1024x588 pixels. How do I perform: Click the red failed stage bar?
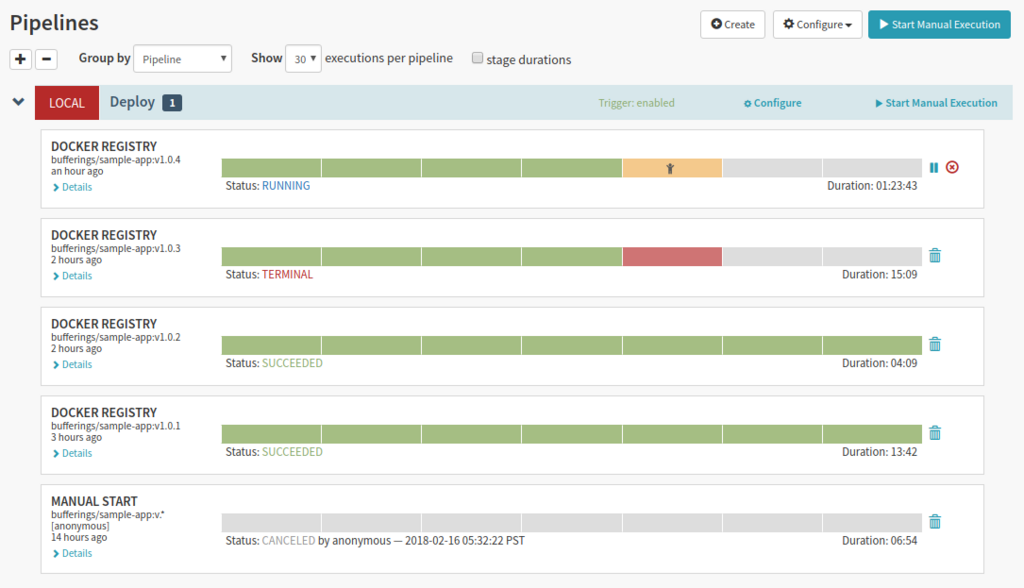pos(672,256)
